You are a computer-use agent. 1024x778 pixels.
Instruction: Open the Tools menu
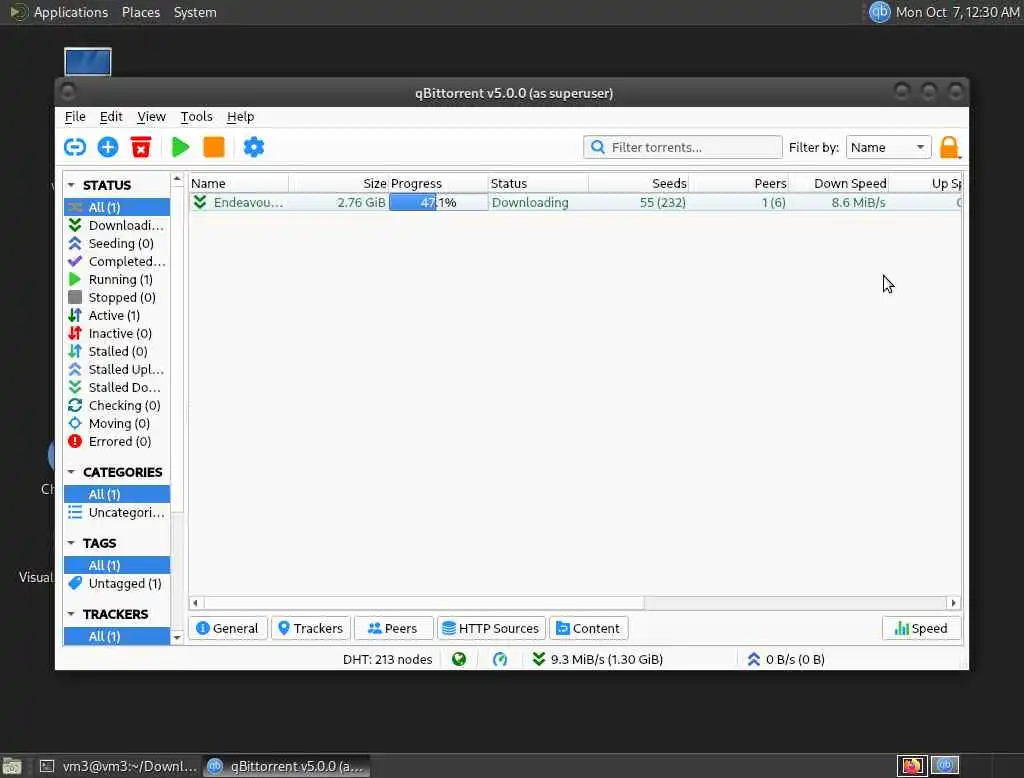[x=197, y=116]
